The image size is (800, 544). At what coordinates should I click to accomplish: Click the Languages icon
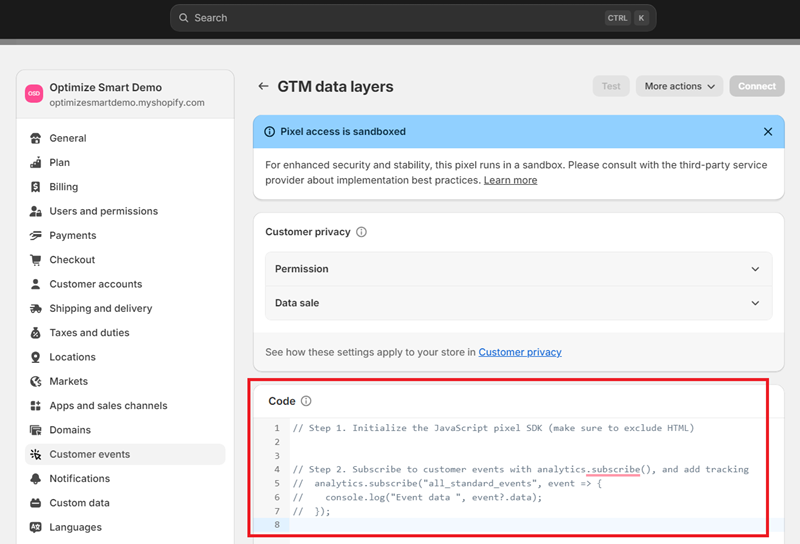tap(35, 527)
